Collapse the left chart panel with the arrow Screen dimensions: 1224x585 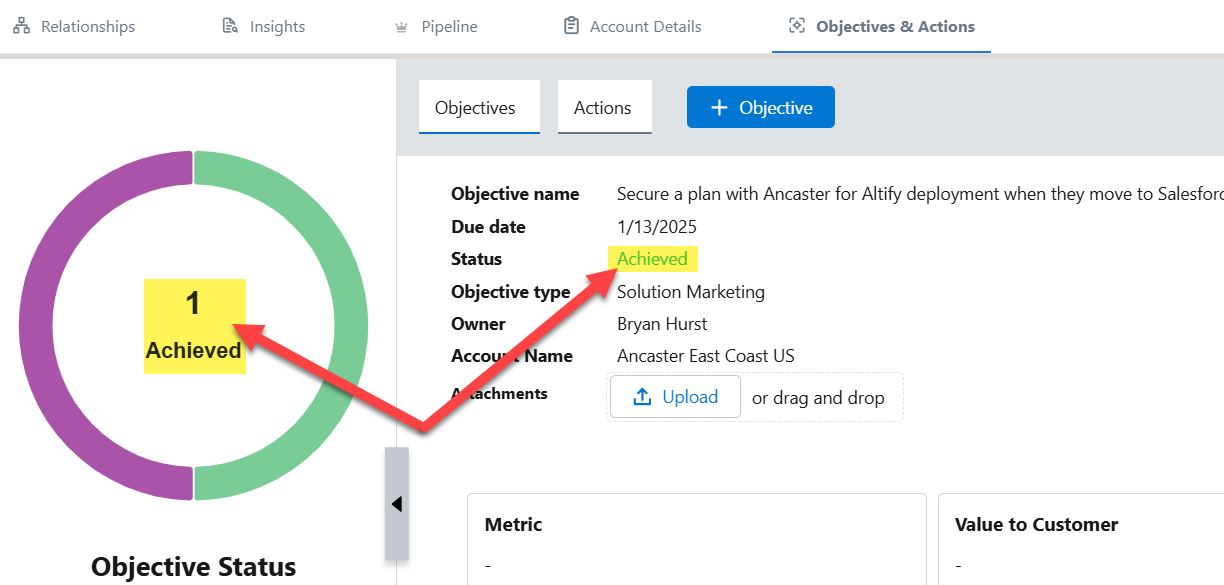(x=397, y=504)
